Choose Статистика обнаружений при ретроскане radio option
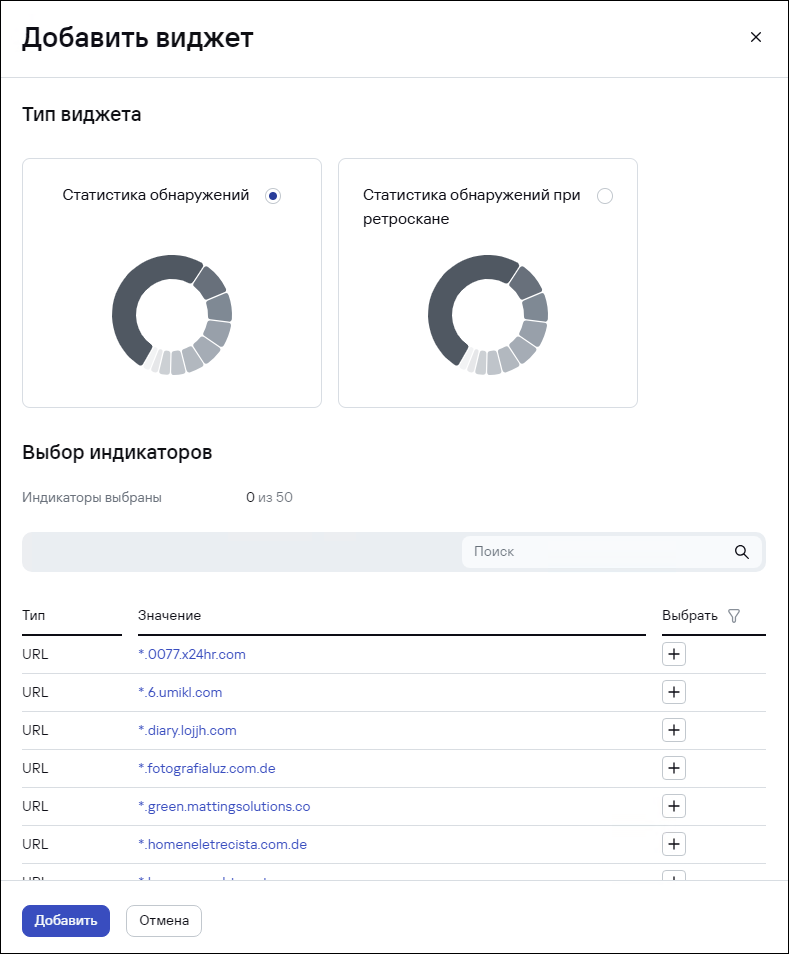Viewport: 789px width, 954px height. (604, 196)
